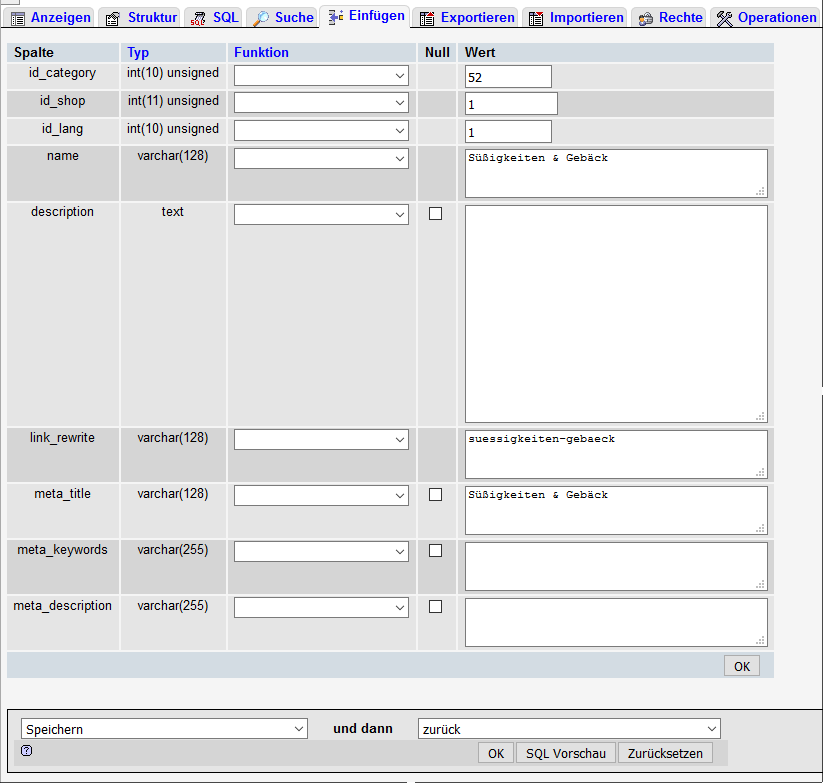The image size is (823, 783).
Task: Switch to the Struktur tab
Action: [141, 18]
